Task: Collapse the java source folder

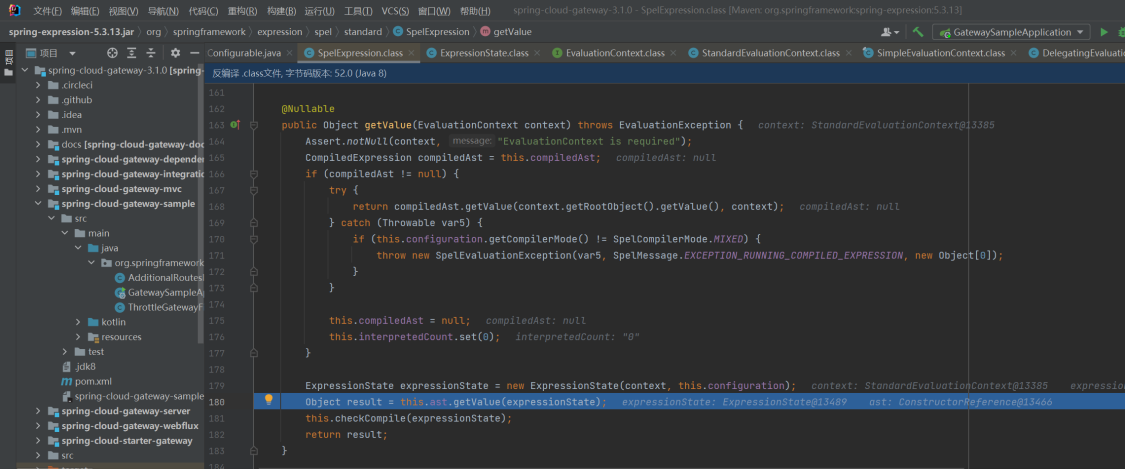Action: 77,248
